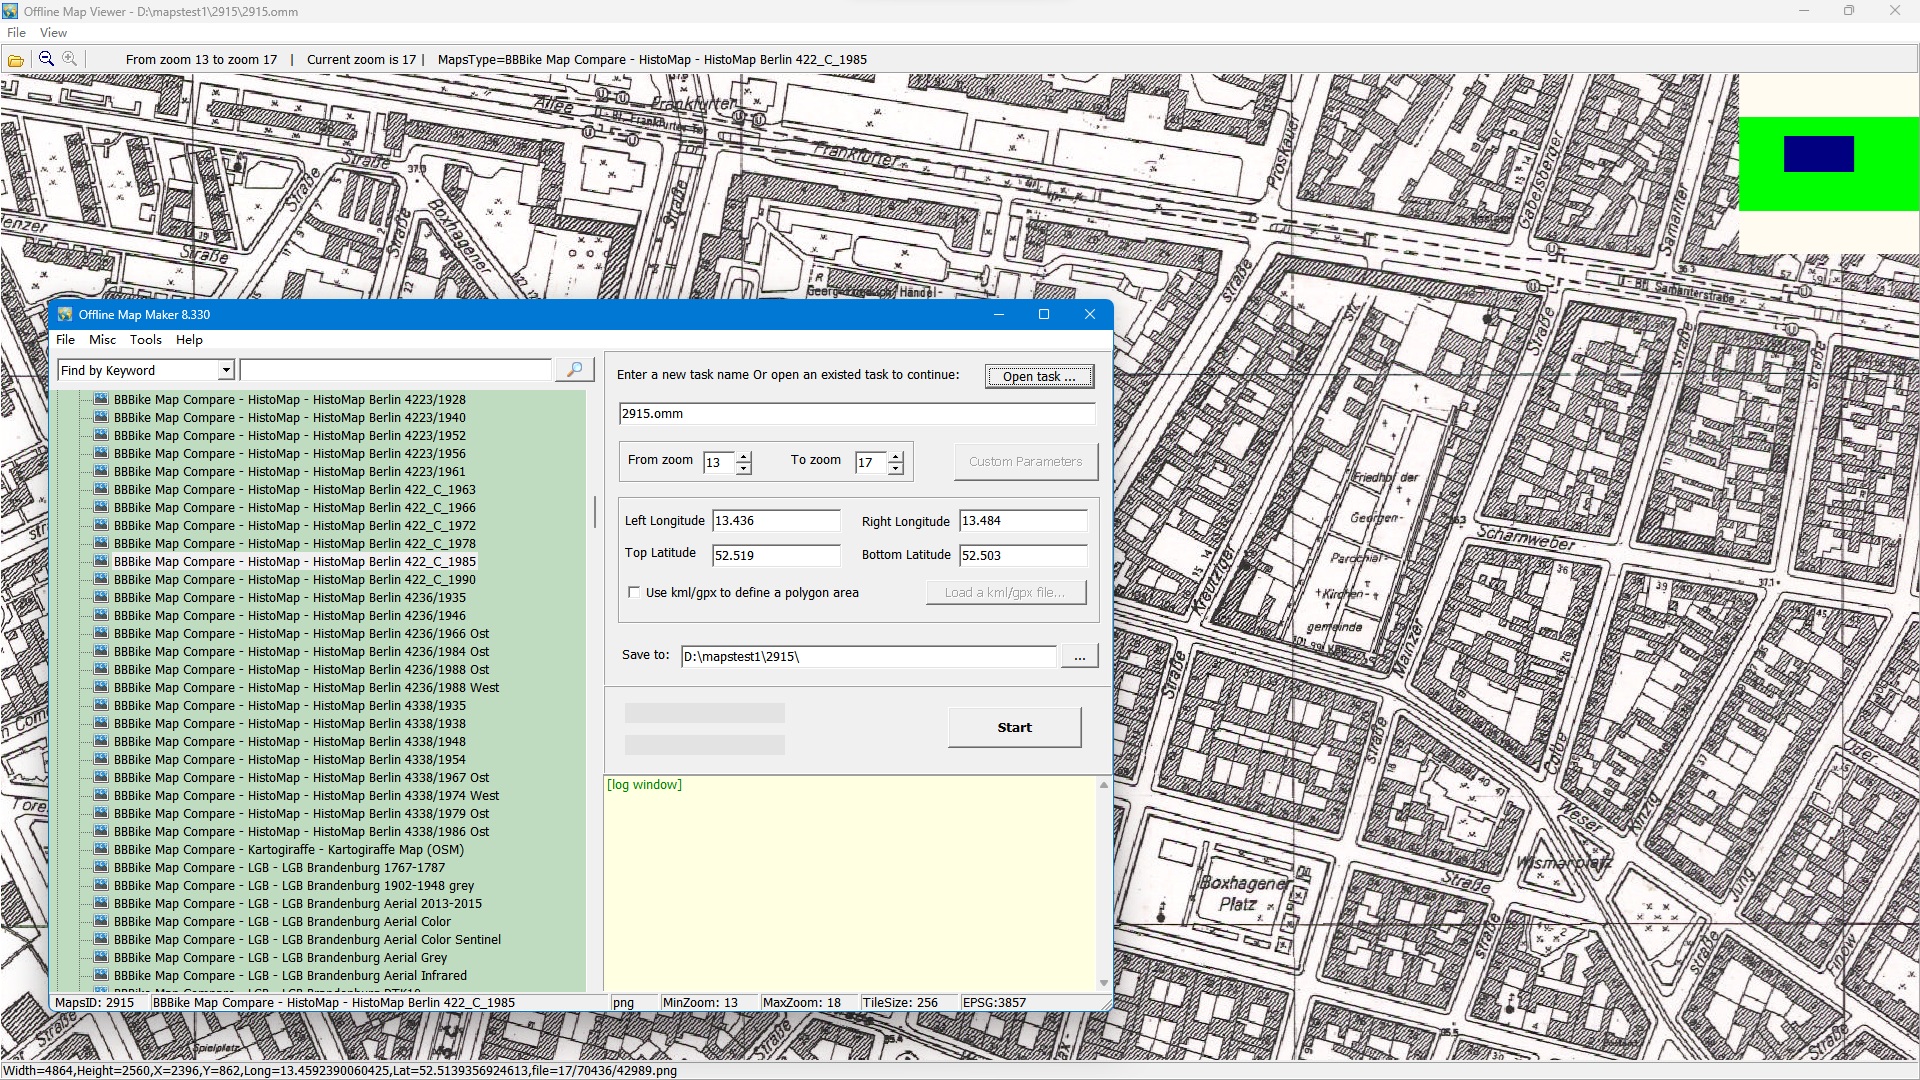The width and height of the screenshot is (1920, 1080).
Task: Decrease the From zoom value
Action: click(x=743, y=468)
